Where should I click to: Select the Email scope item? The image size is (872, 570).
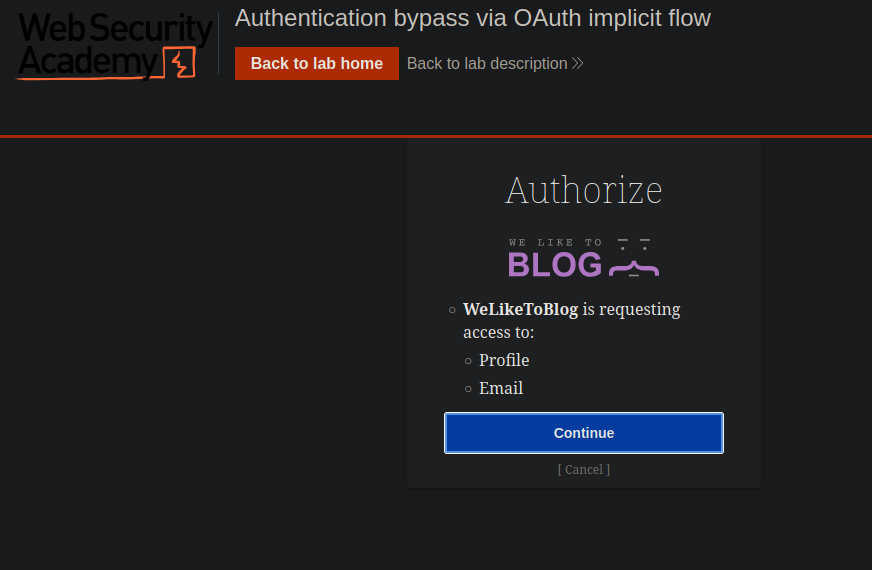point(501,388)
